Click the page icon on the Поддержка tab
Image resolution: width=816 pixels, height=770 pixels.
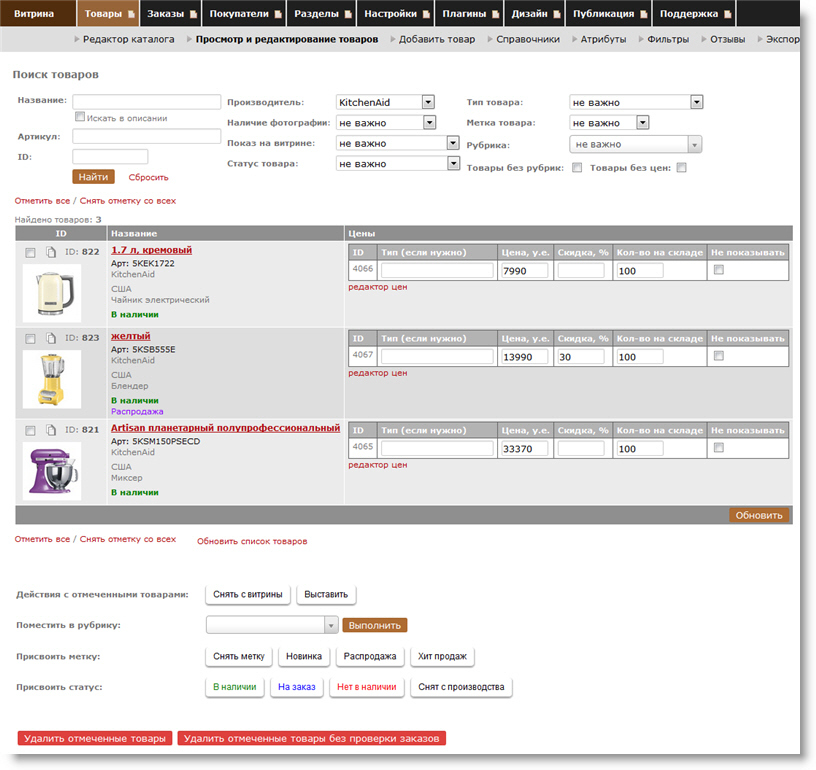[x=728, y=14]
